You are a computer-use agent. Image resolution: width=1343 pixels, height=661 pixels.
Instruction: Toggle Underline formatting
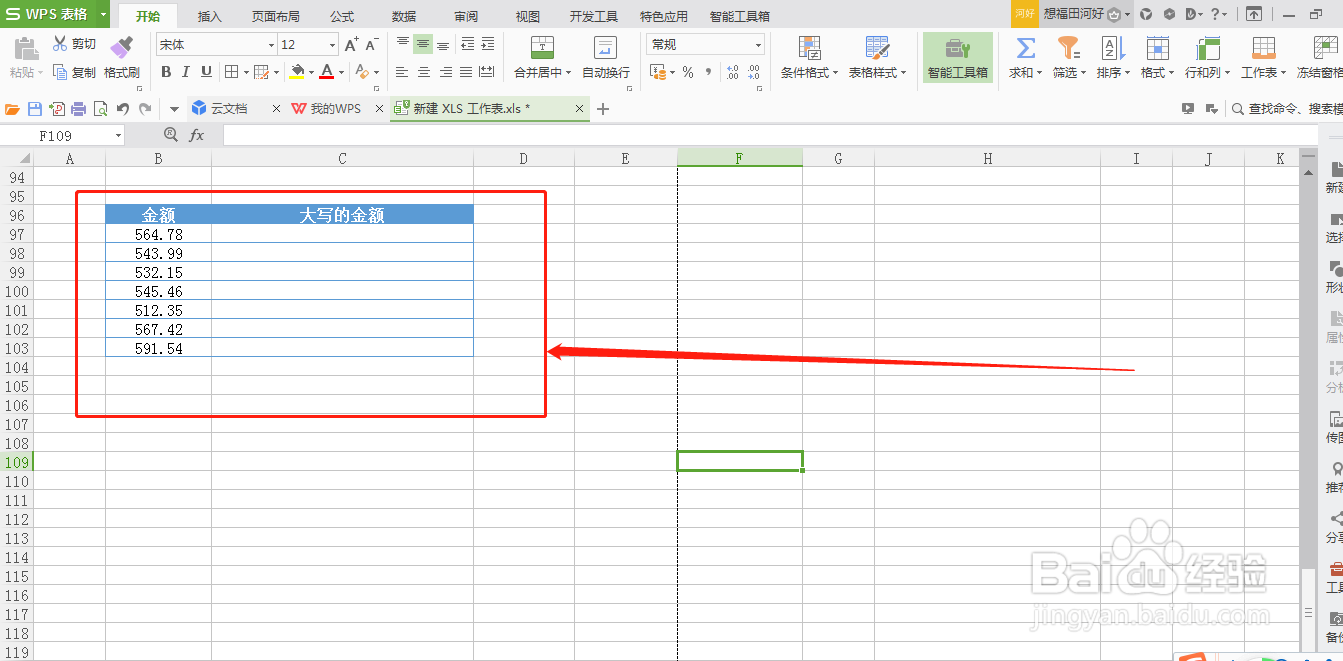point(206,72)
